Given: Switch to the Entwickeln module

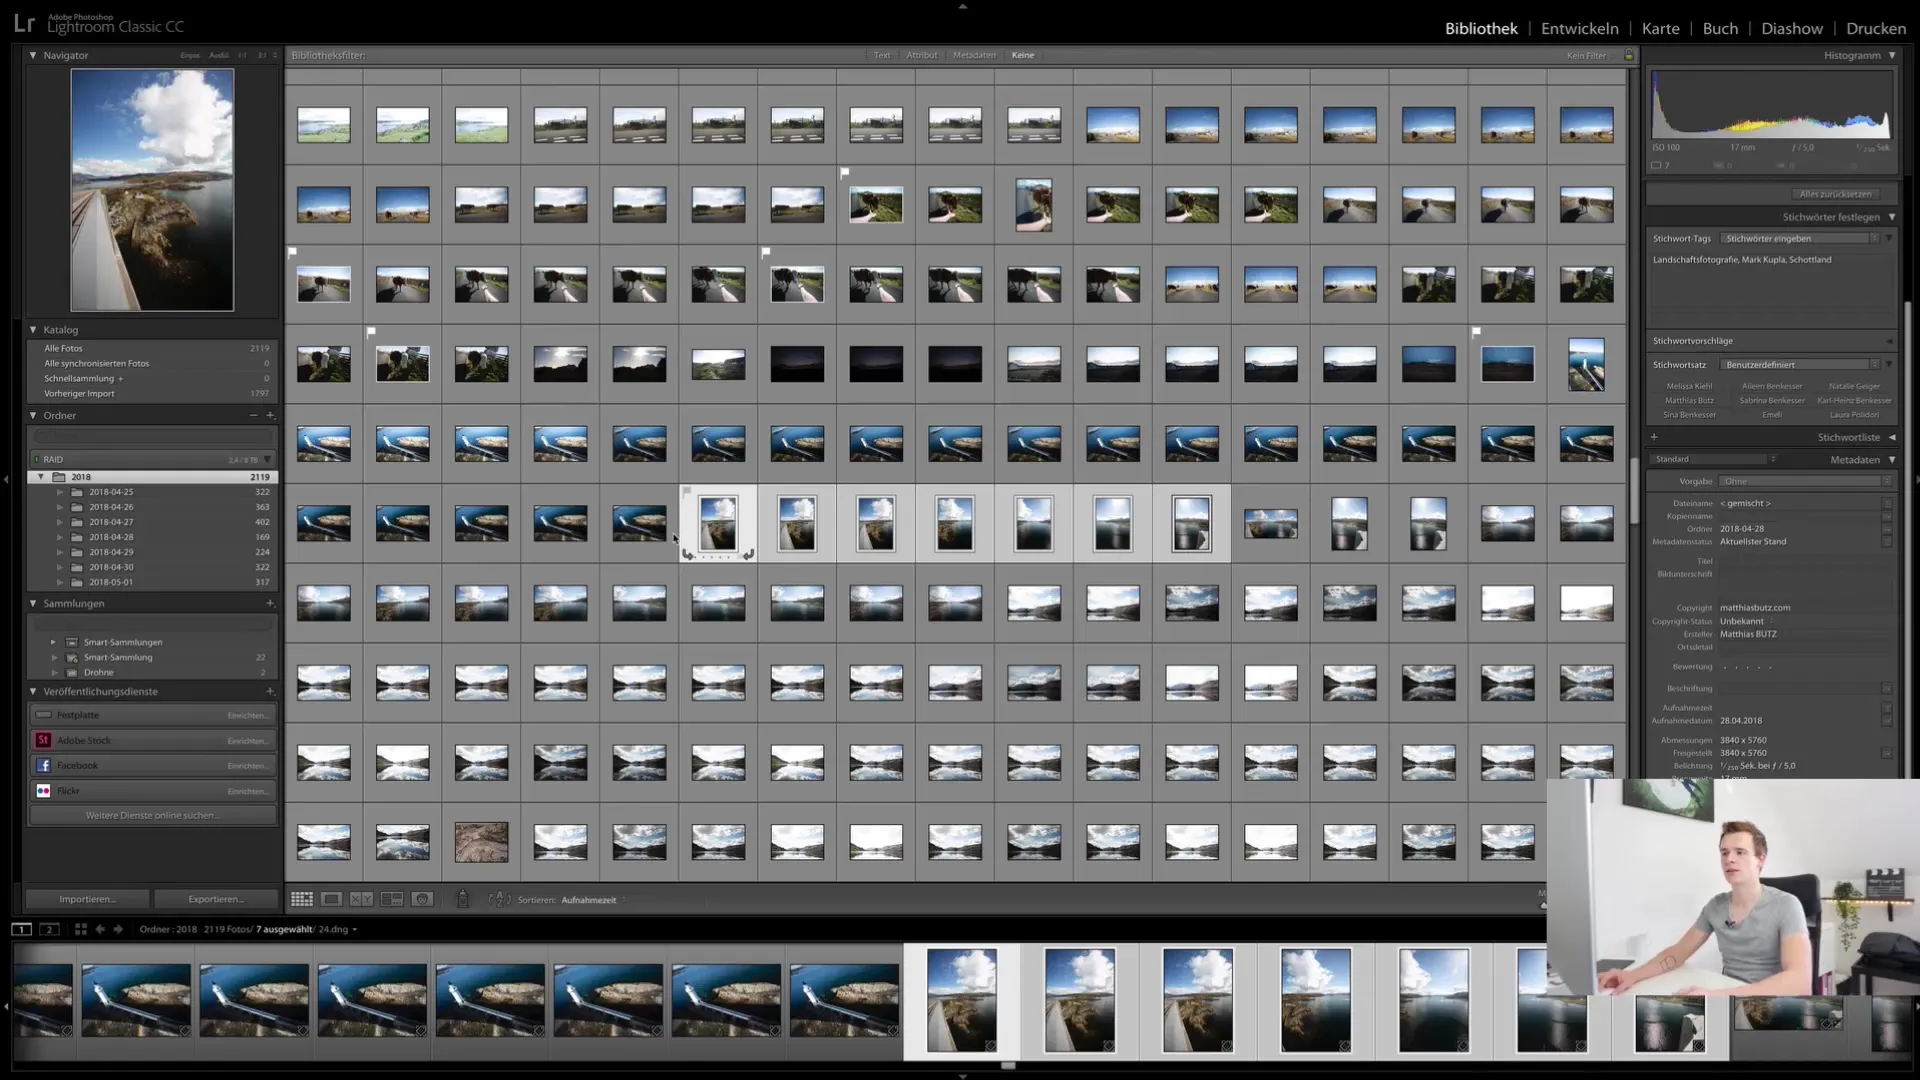Looking at the screenshot, I should pyautogui.click(x=1579, y=28).
